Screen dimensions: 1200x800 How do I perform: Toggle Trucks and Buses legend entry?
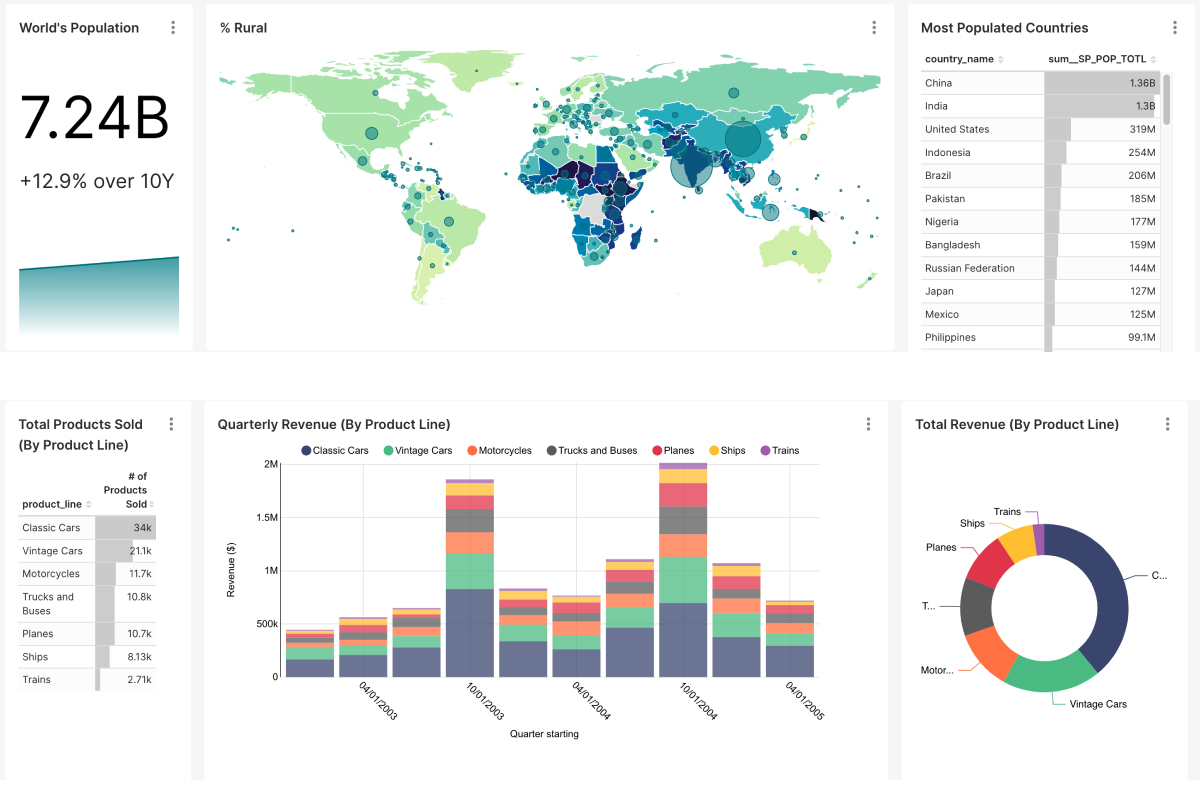590,451
